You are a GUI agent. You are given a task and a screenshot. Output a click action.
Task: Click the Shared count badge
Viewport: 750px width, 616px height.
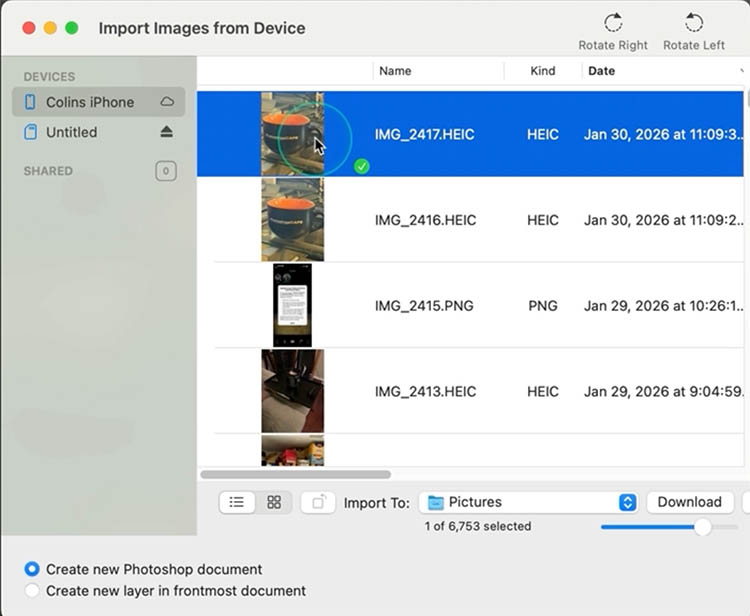[x=166, y=171]
